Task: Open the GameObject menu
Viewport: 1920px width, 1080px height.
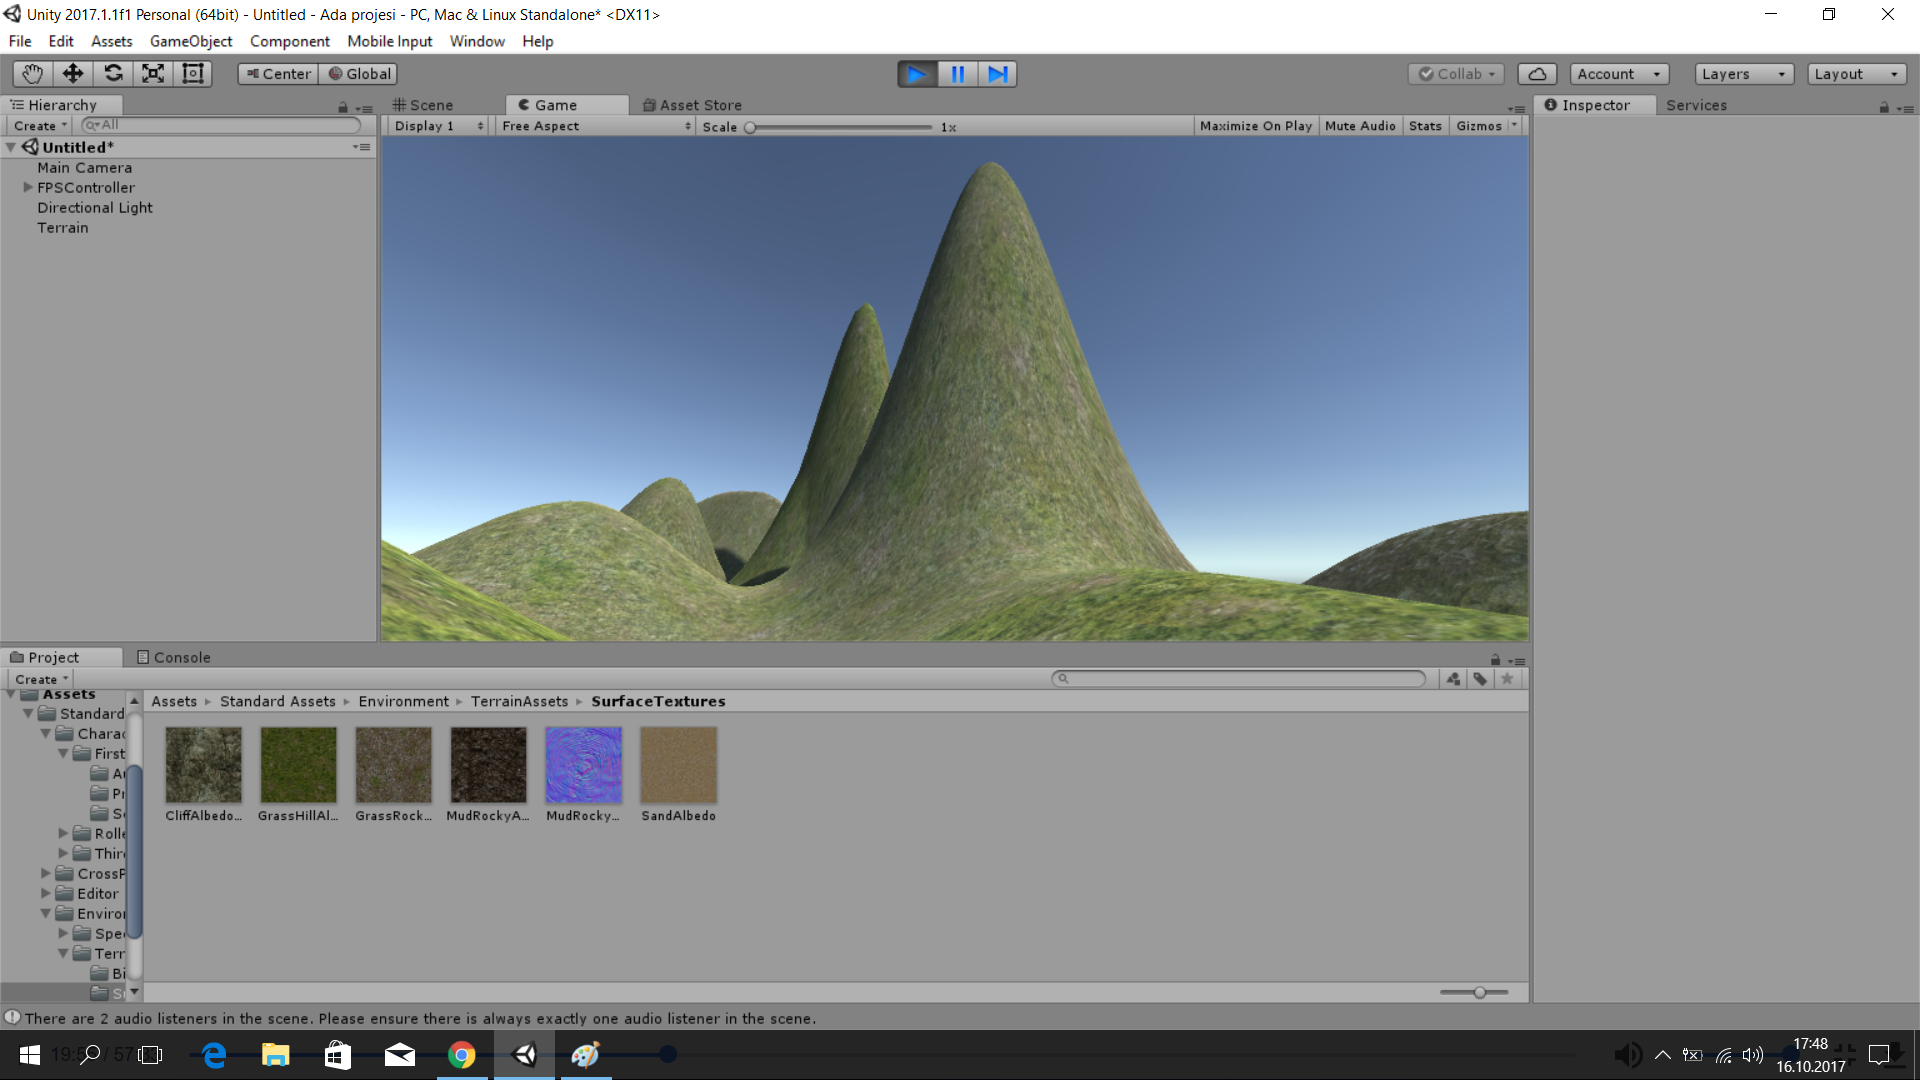Action: tap(191, 41)
